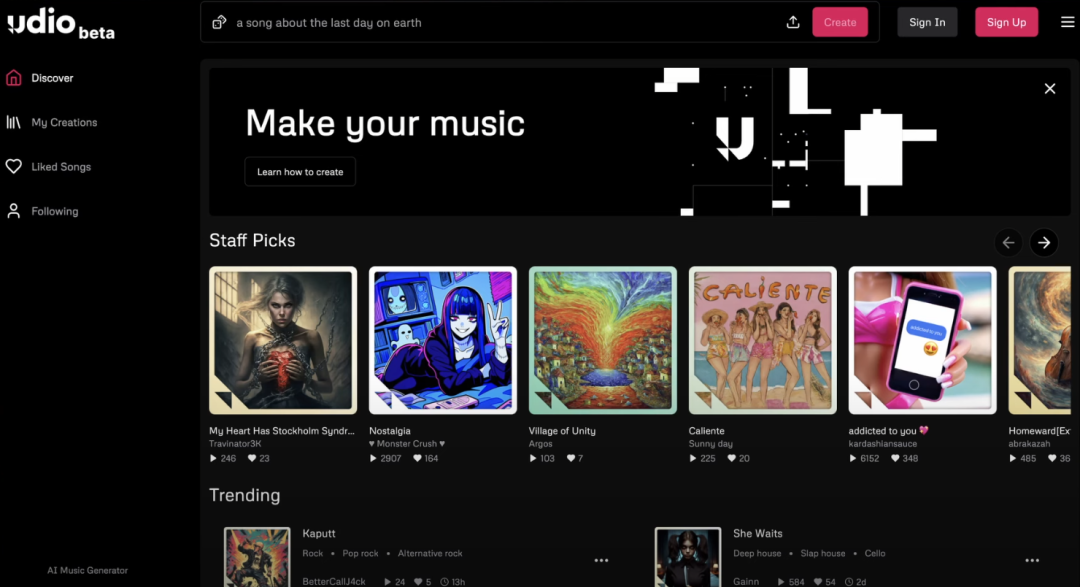Click the Sign In button
Screen dimensions: 1080x587
(927, 22)
